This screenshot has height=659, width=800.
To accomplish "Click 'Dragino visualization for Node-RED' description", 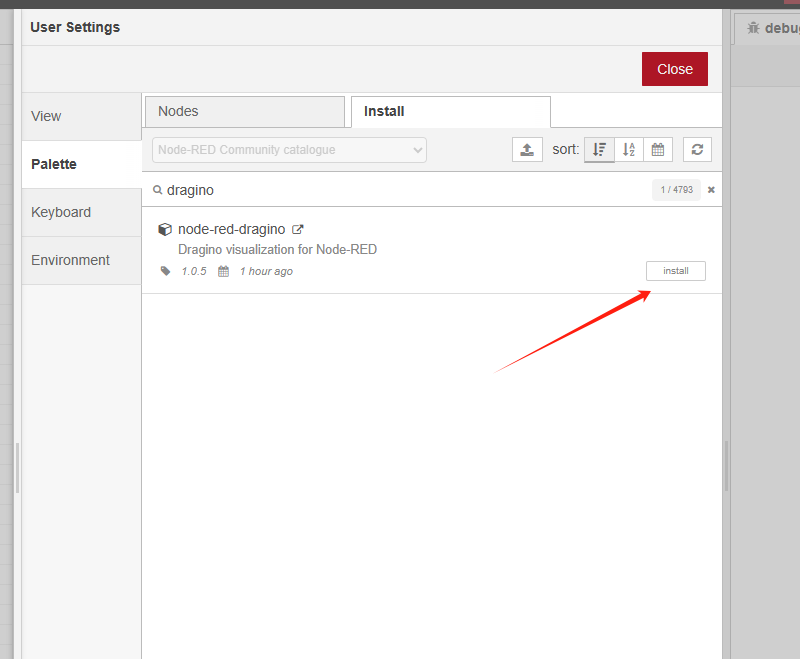I will click(x=278, y=249).
